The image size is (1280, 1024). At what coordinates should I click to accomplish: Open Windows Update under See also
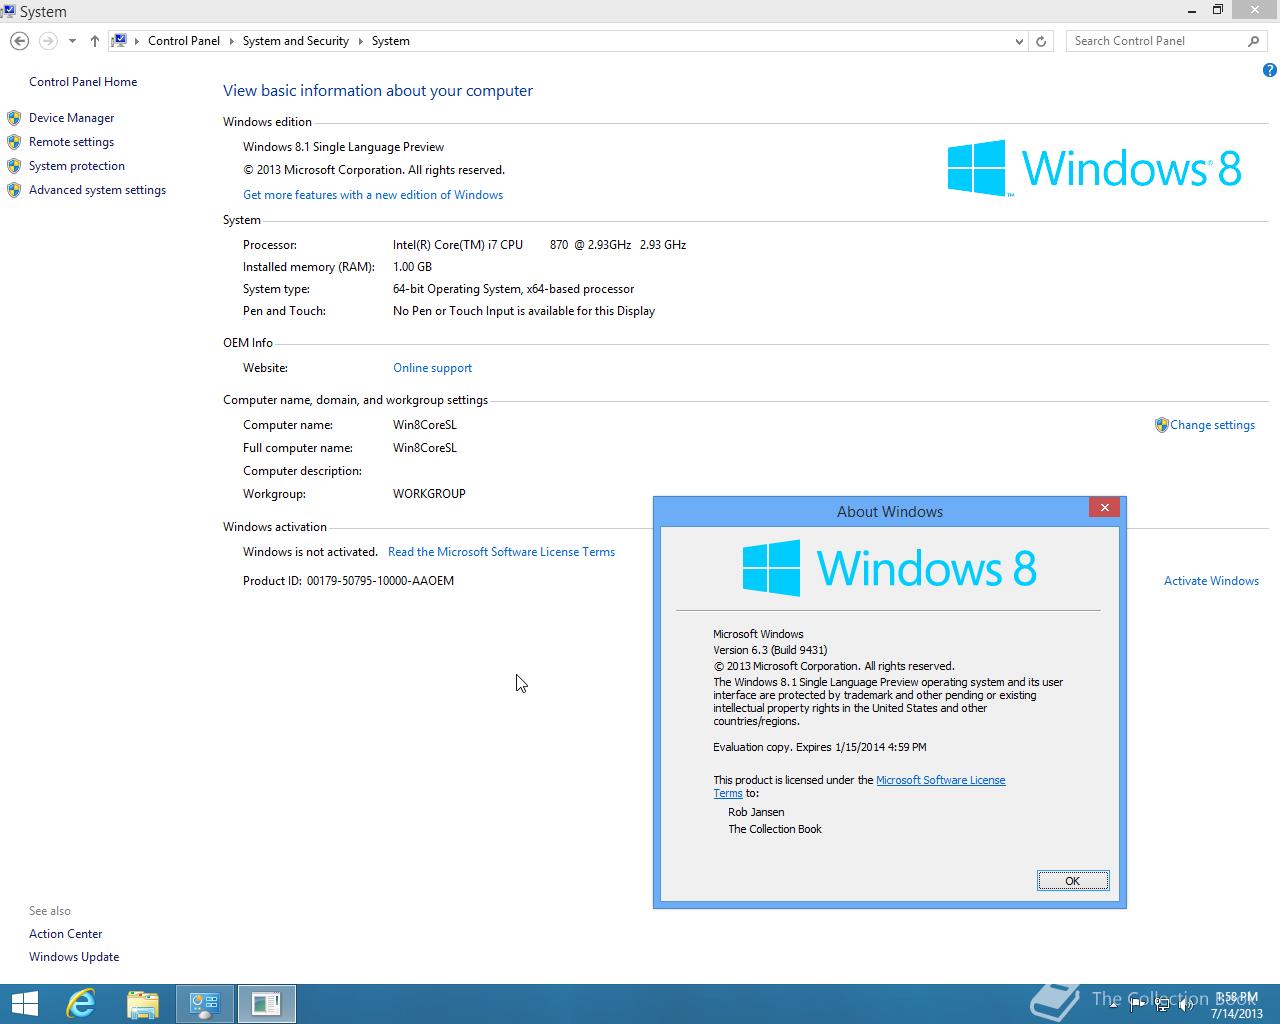point(74,957)
